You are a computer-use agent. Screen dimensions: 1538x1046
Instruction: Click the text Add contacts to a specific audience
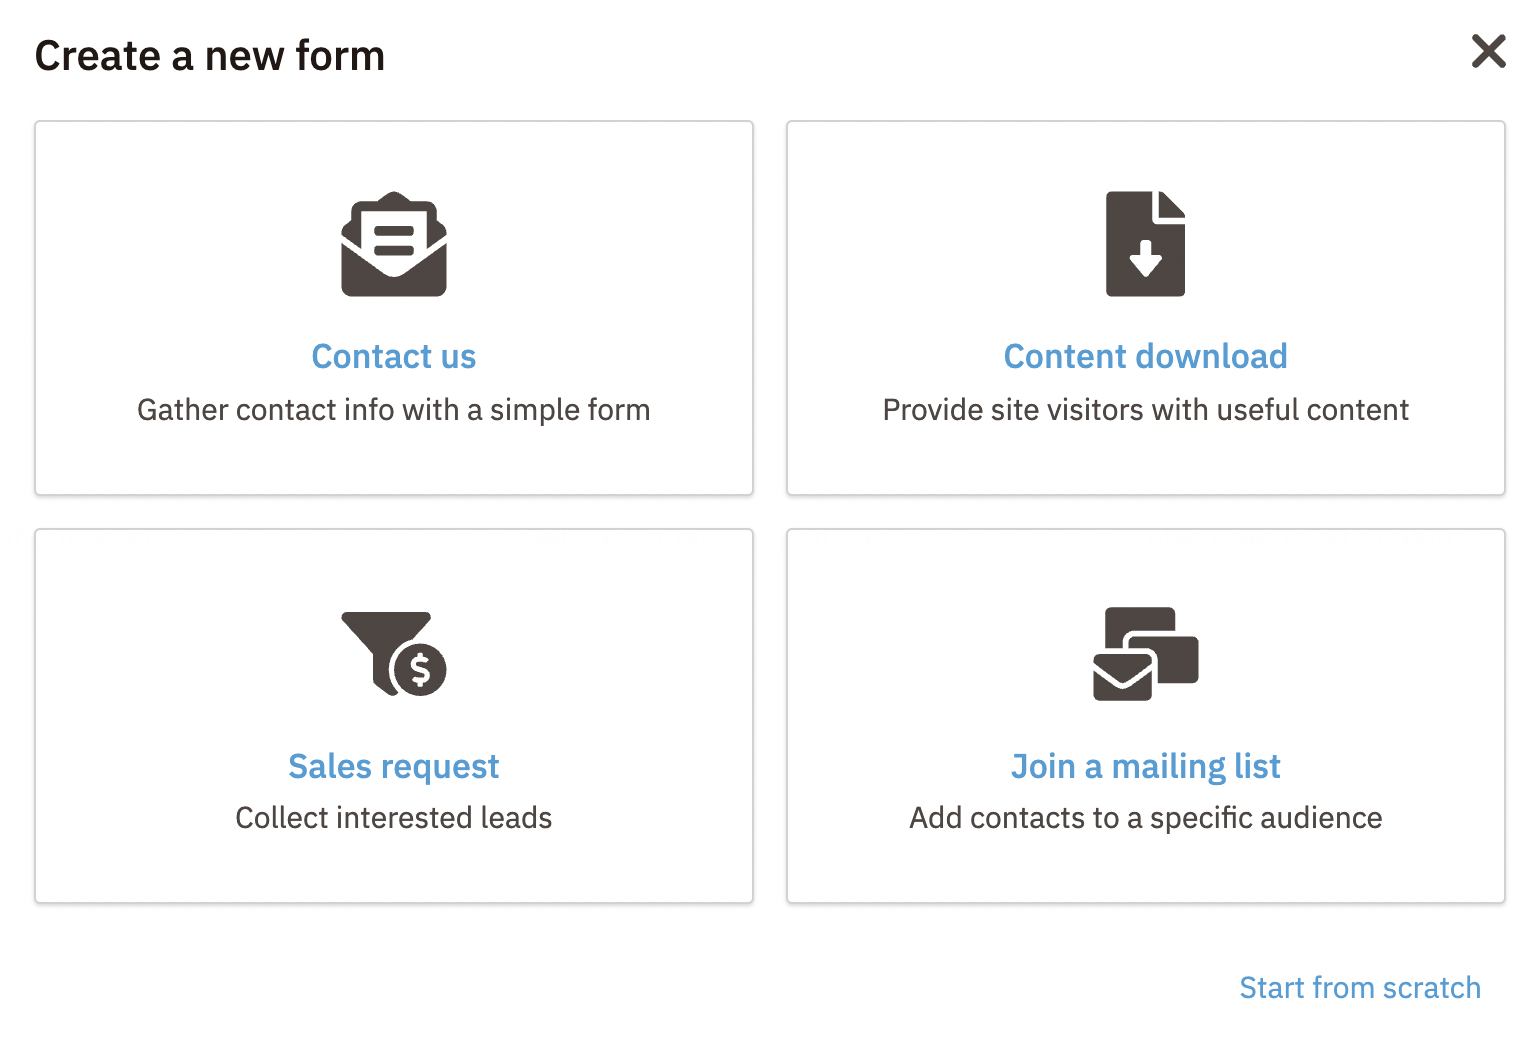tap(1146, 818)
